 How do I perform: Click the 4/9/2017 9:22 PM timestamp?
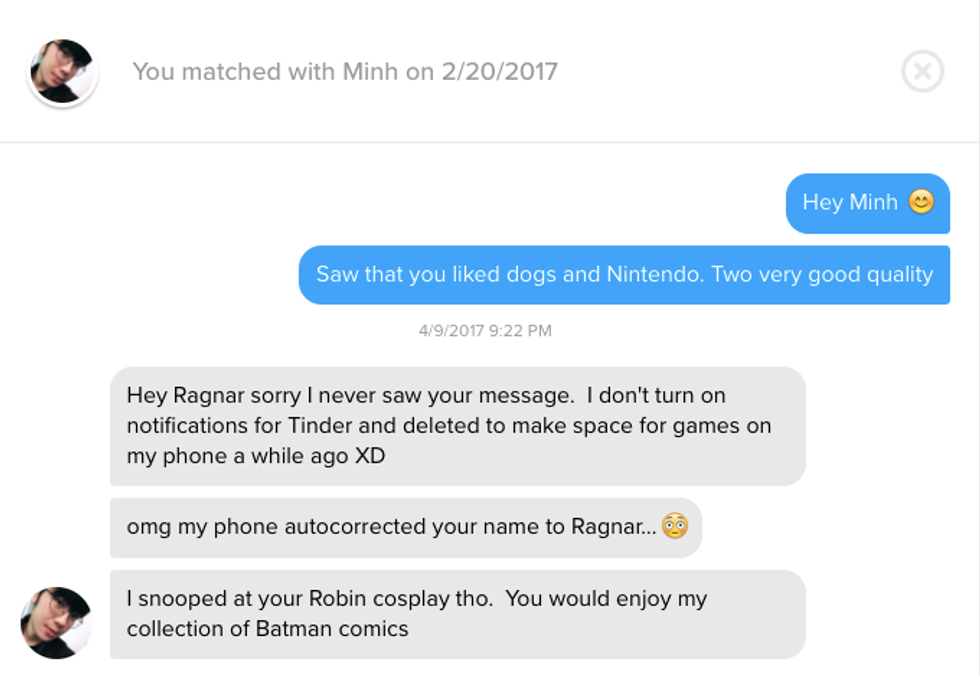[x=485, y=331]
